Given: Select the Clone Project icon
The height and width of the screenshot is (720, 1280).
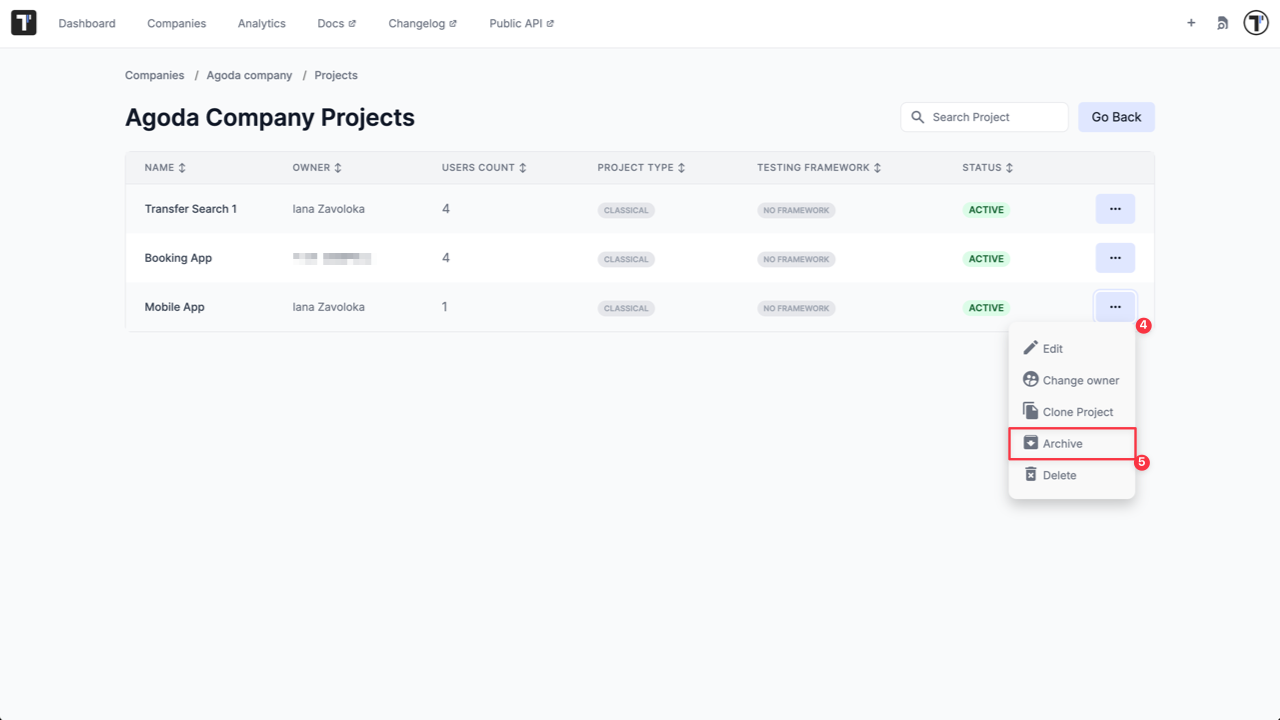Looking at the screenshot, I should (x=1031, y=410).
